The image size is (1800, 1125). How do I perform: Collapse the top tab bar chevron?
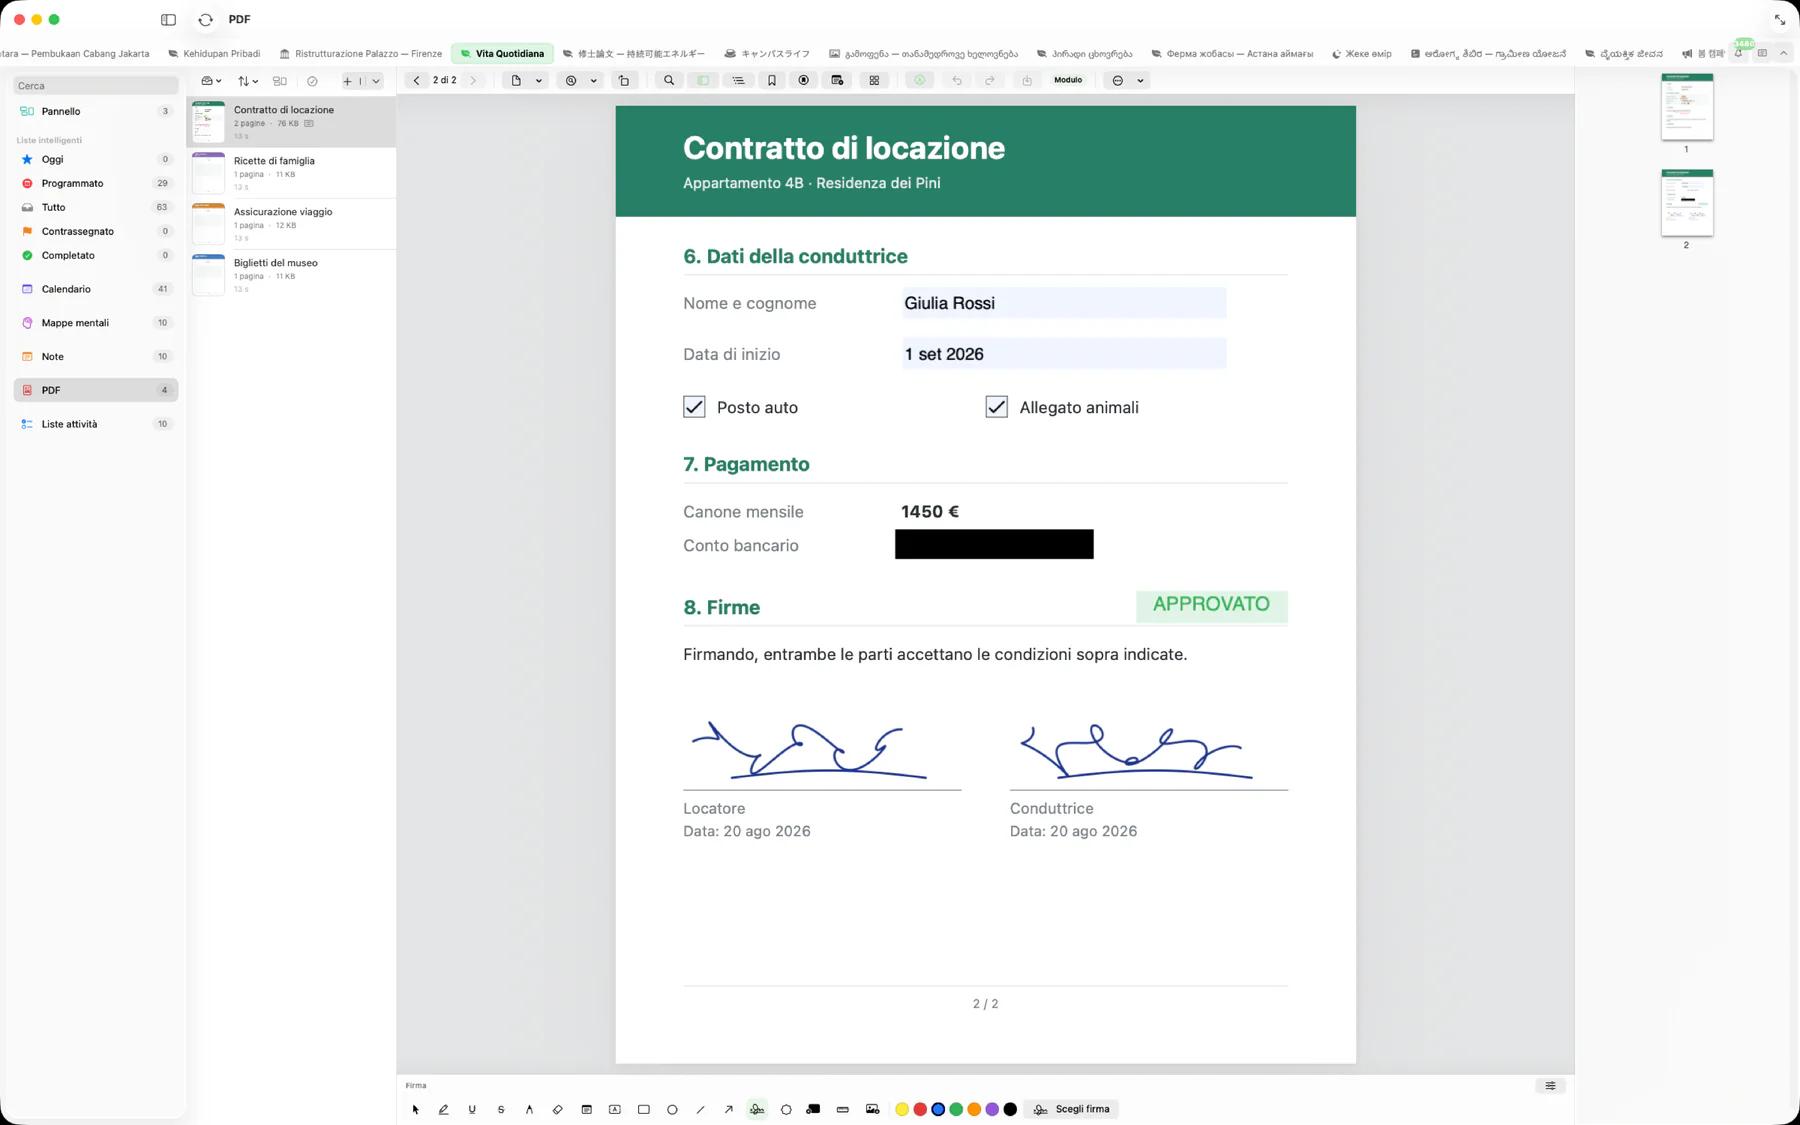(1783, 54)
